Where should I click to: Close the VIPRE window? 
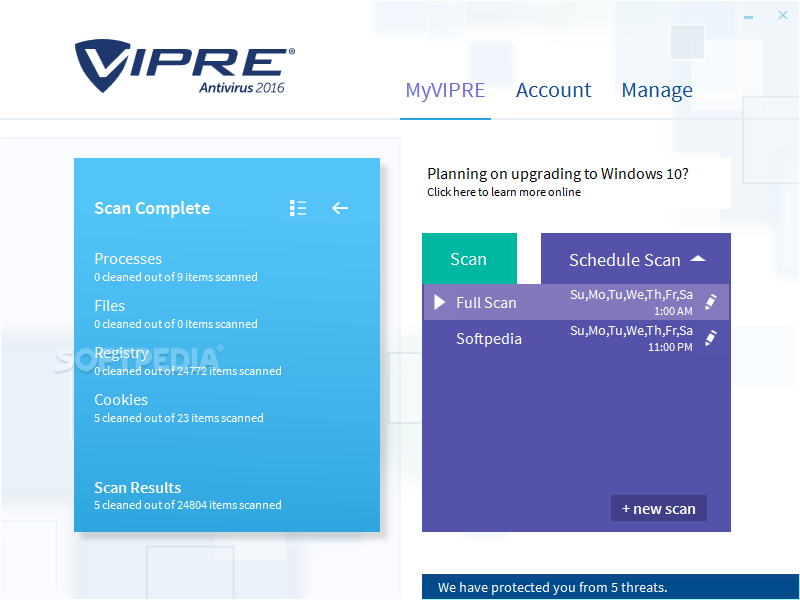(x=783, y=15)
